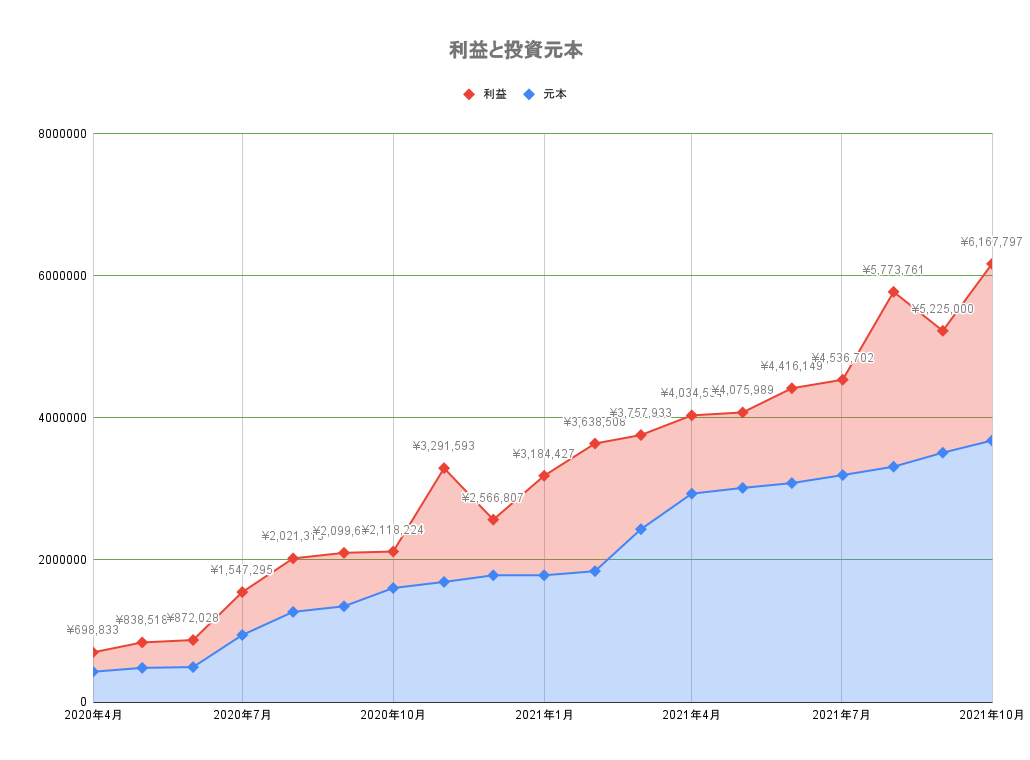Click the ¥838,518 data label

[x=142, y=619]
